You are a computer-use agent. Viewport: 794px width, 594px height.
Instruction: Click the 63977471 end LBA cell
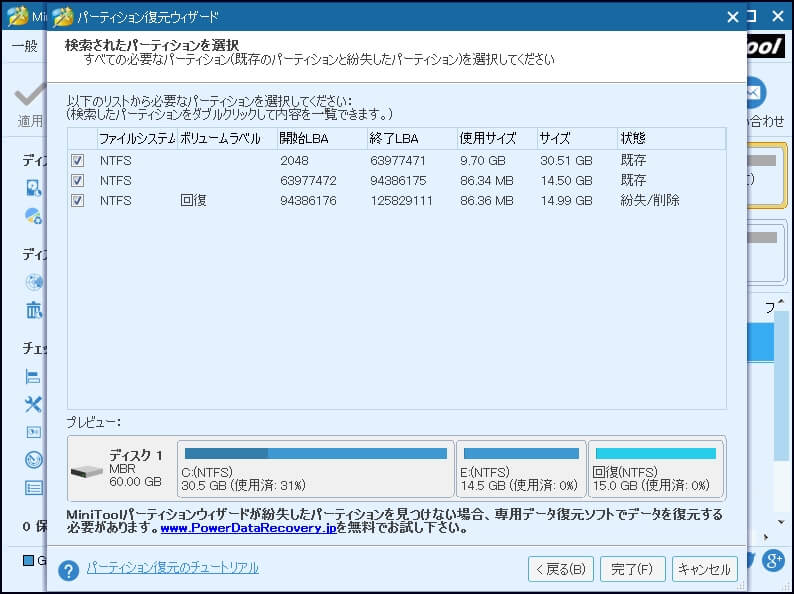398,161
